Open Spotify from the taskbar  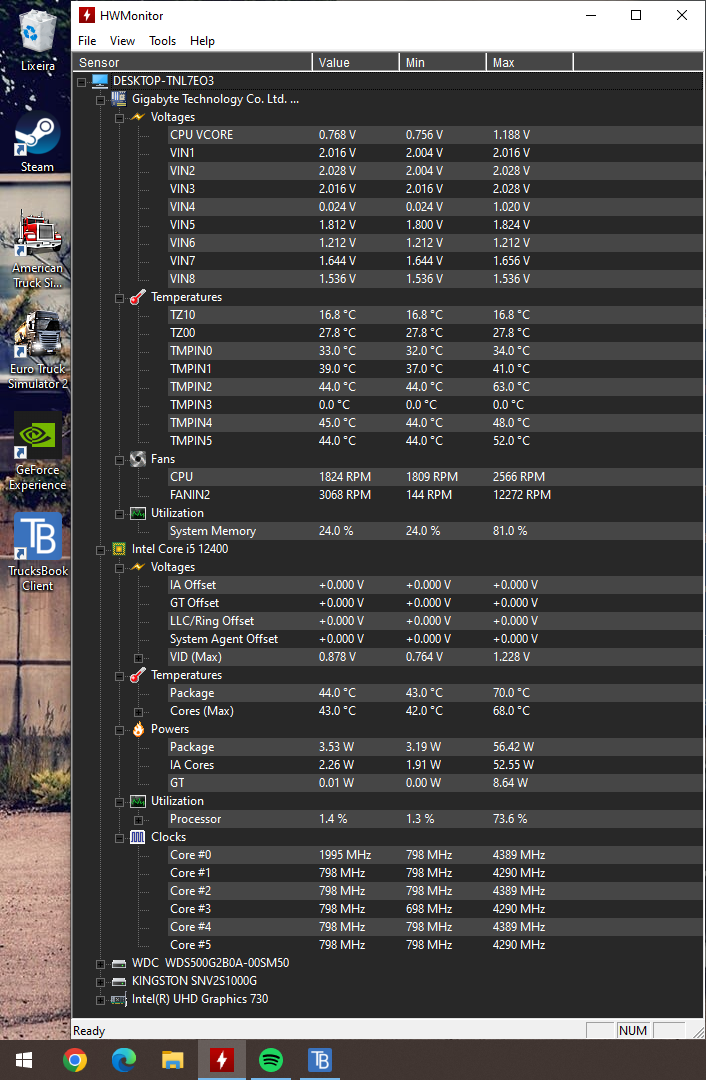click(271, 1060)
